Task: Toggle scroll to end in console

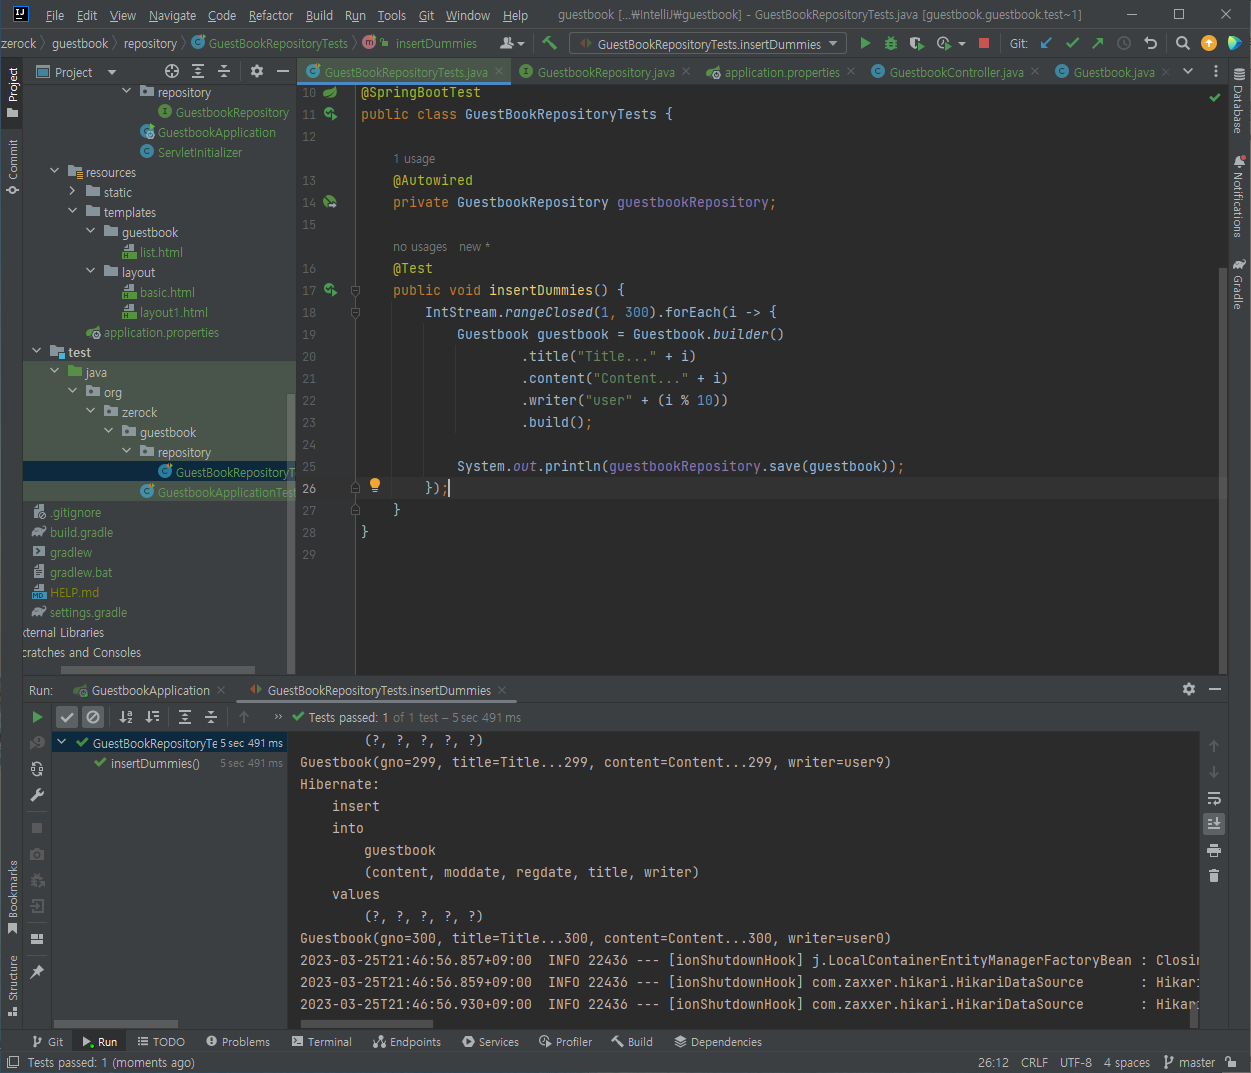Action: (x=1214, y=824)
